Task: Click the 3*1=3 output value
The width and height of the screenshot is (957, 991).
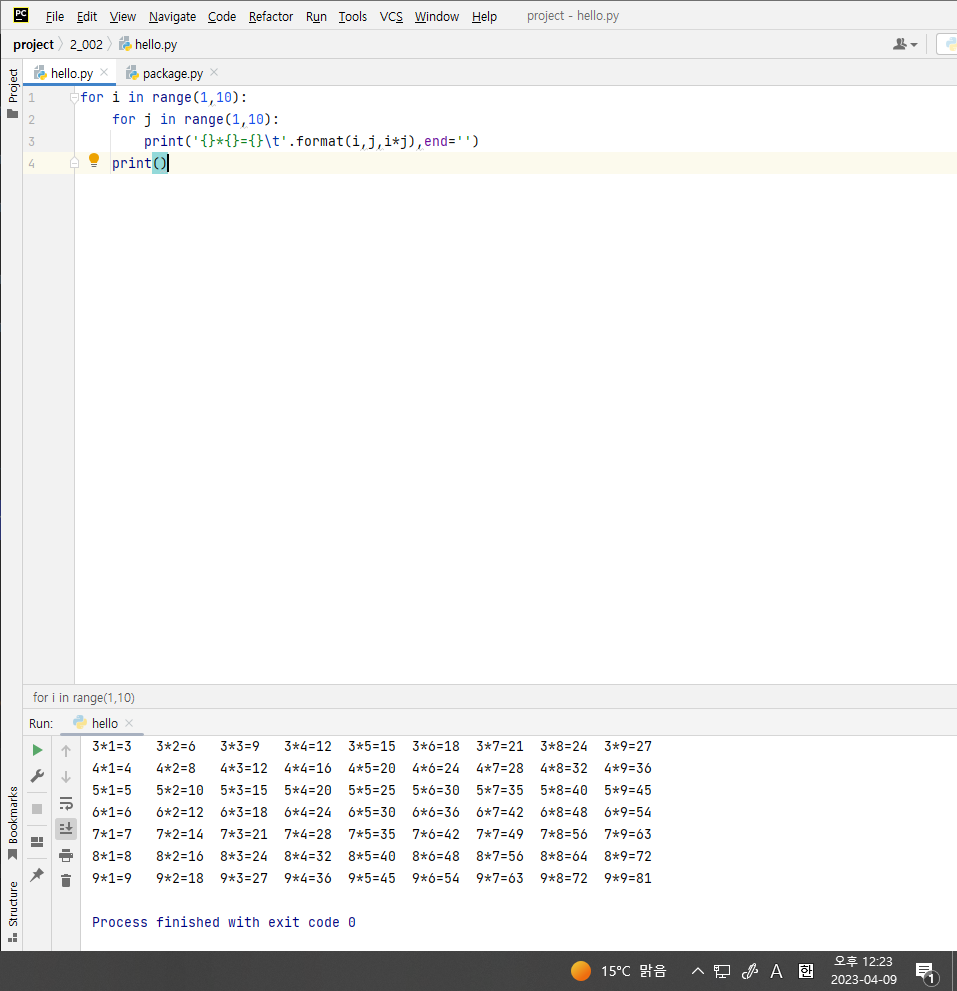Action: pos(112,746)
